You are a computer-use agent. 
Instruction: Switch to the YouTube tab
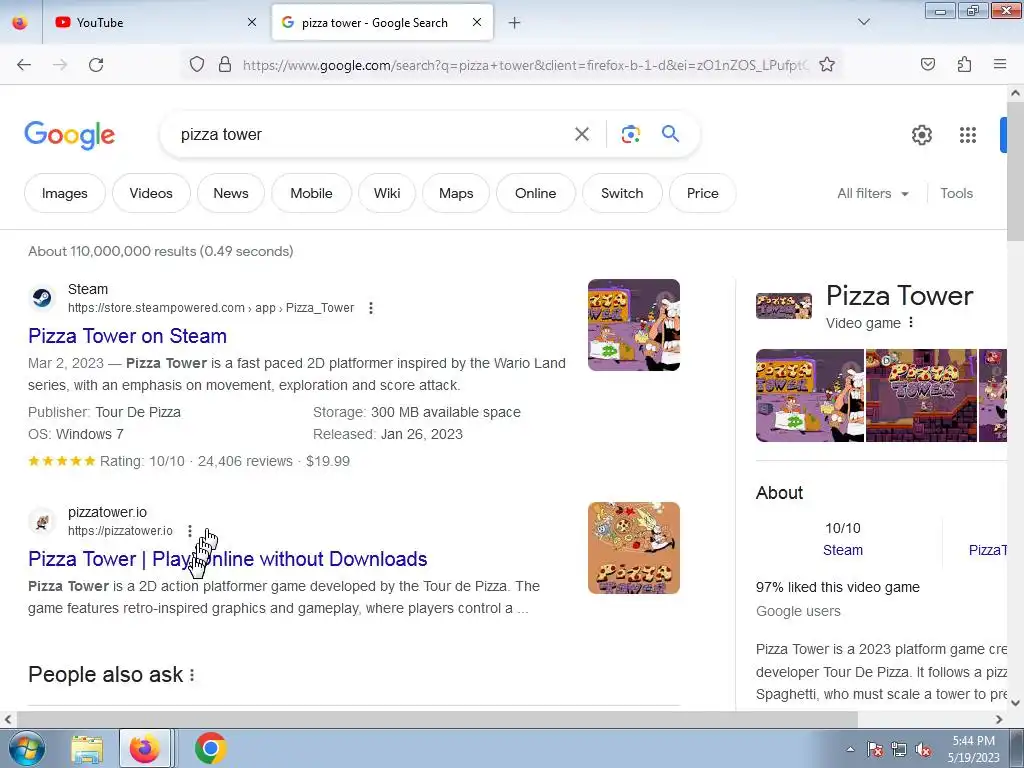coord(153,22)
